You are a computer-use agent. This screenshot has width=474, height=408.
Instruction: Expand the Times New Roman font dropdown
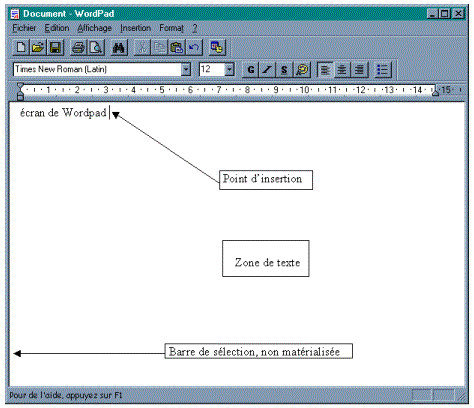coord(186,69)
